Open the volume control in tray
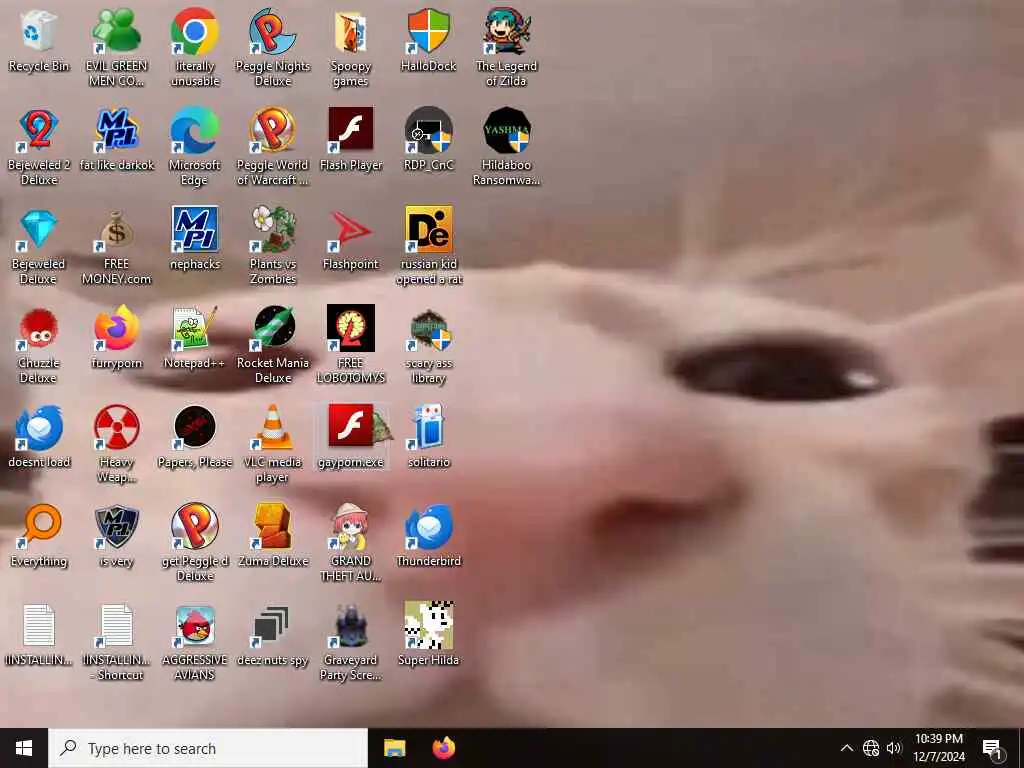The image size is (1024, 768). (894, 748)
